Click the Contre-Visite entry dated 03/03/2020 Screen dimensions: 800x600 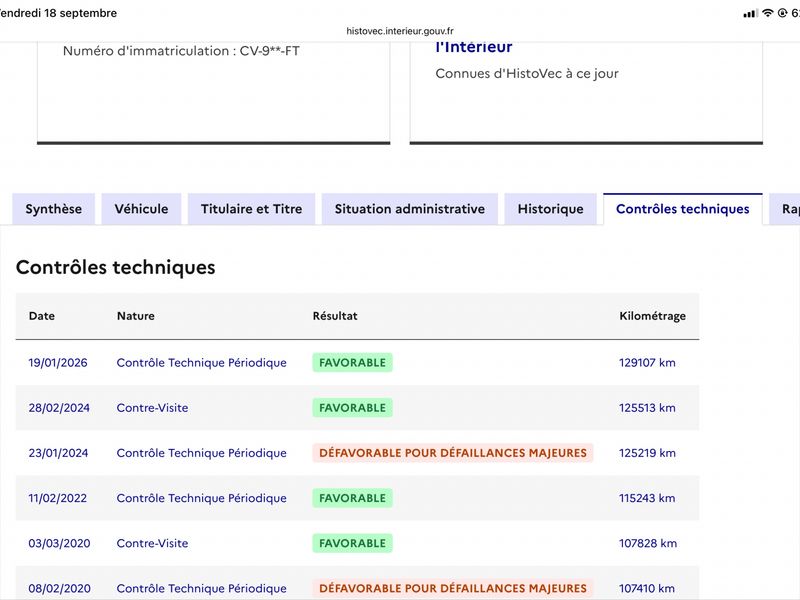click(x=153, y=543)
